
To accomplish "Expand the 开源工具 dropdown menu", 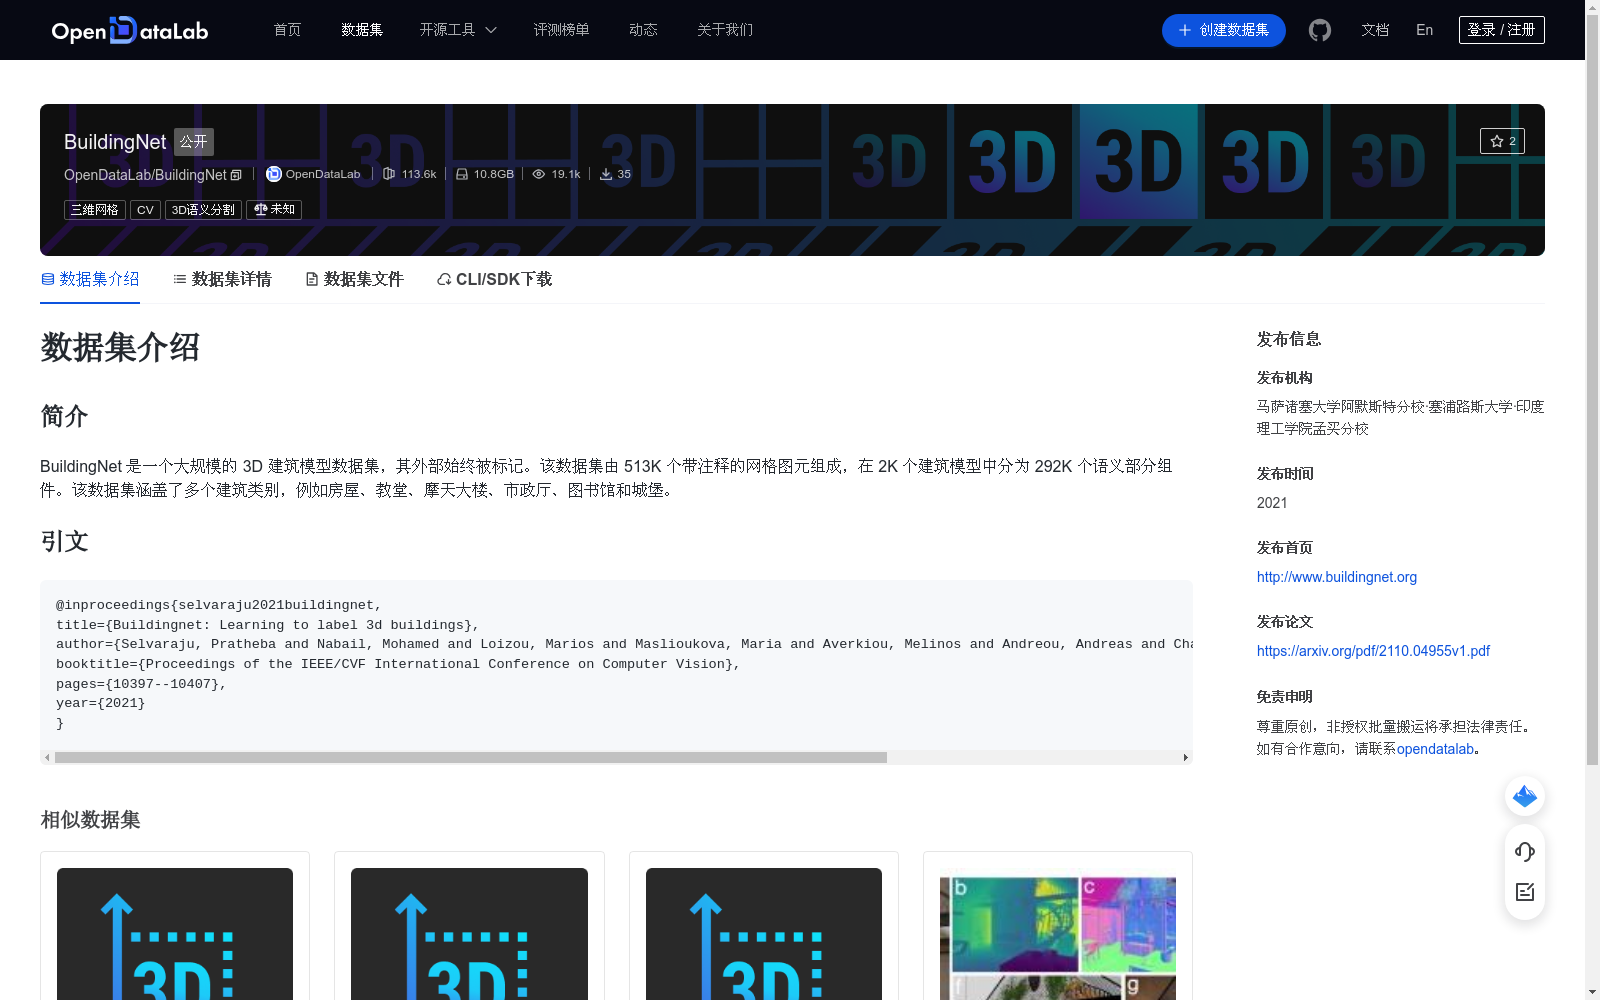I will pyautogui.click(x=458, y=30).
